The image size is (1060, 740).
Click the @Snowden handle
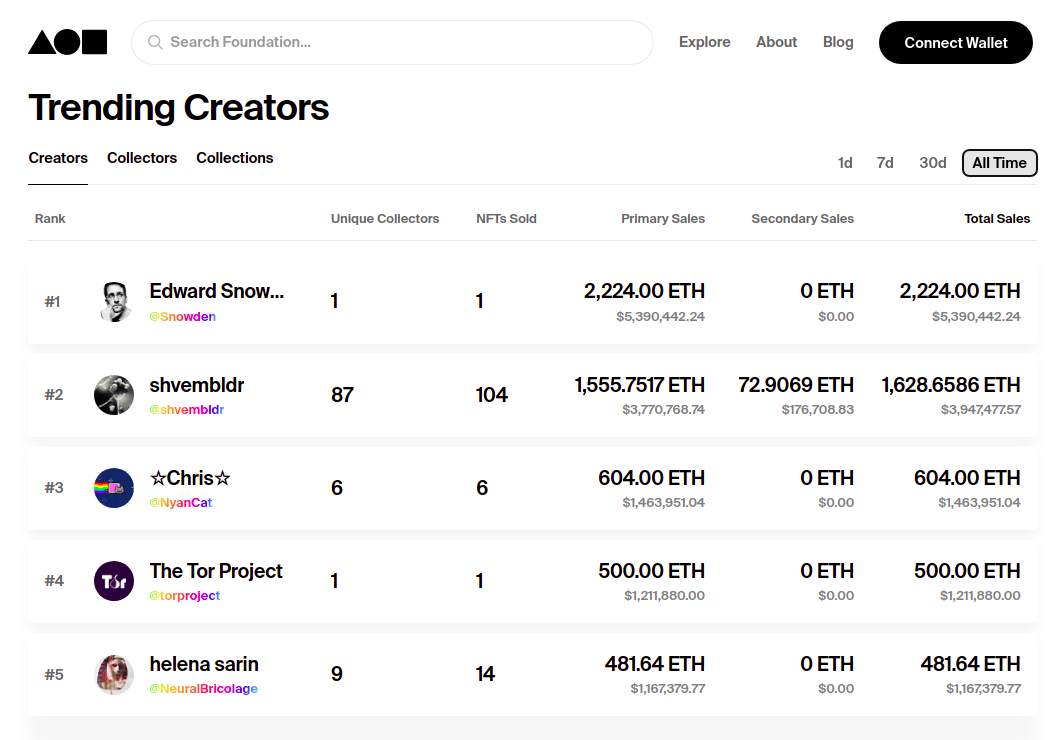click(x=183, y=316)
